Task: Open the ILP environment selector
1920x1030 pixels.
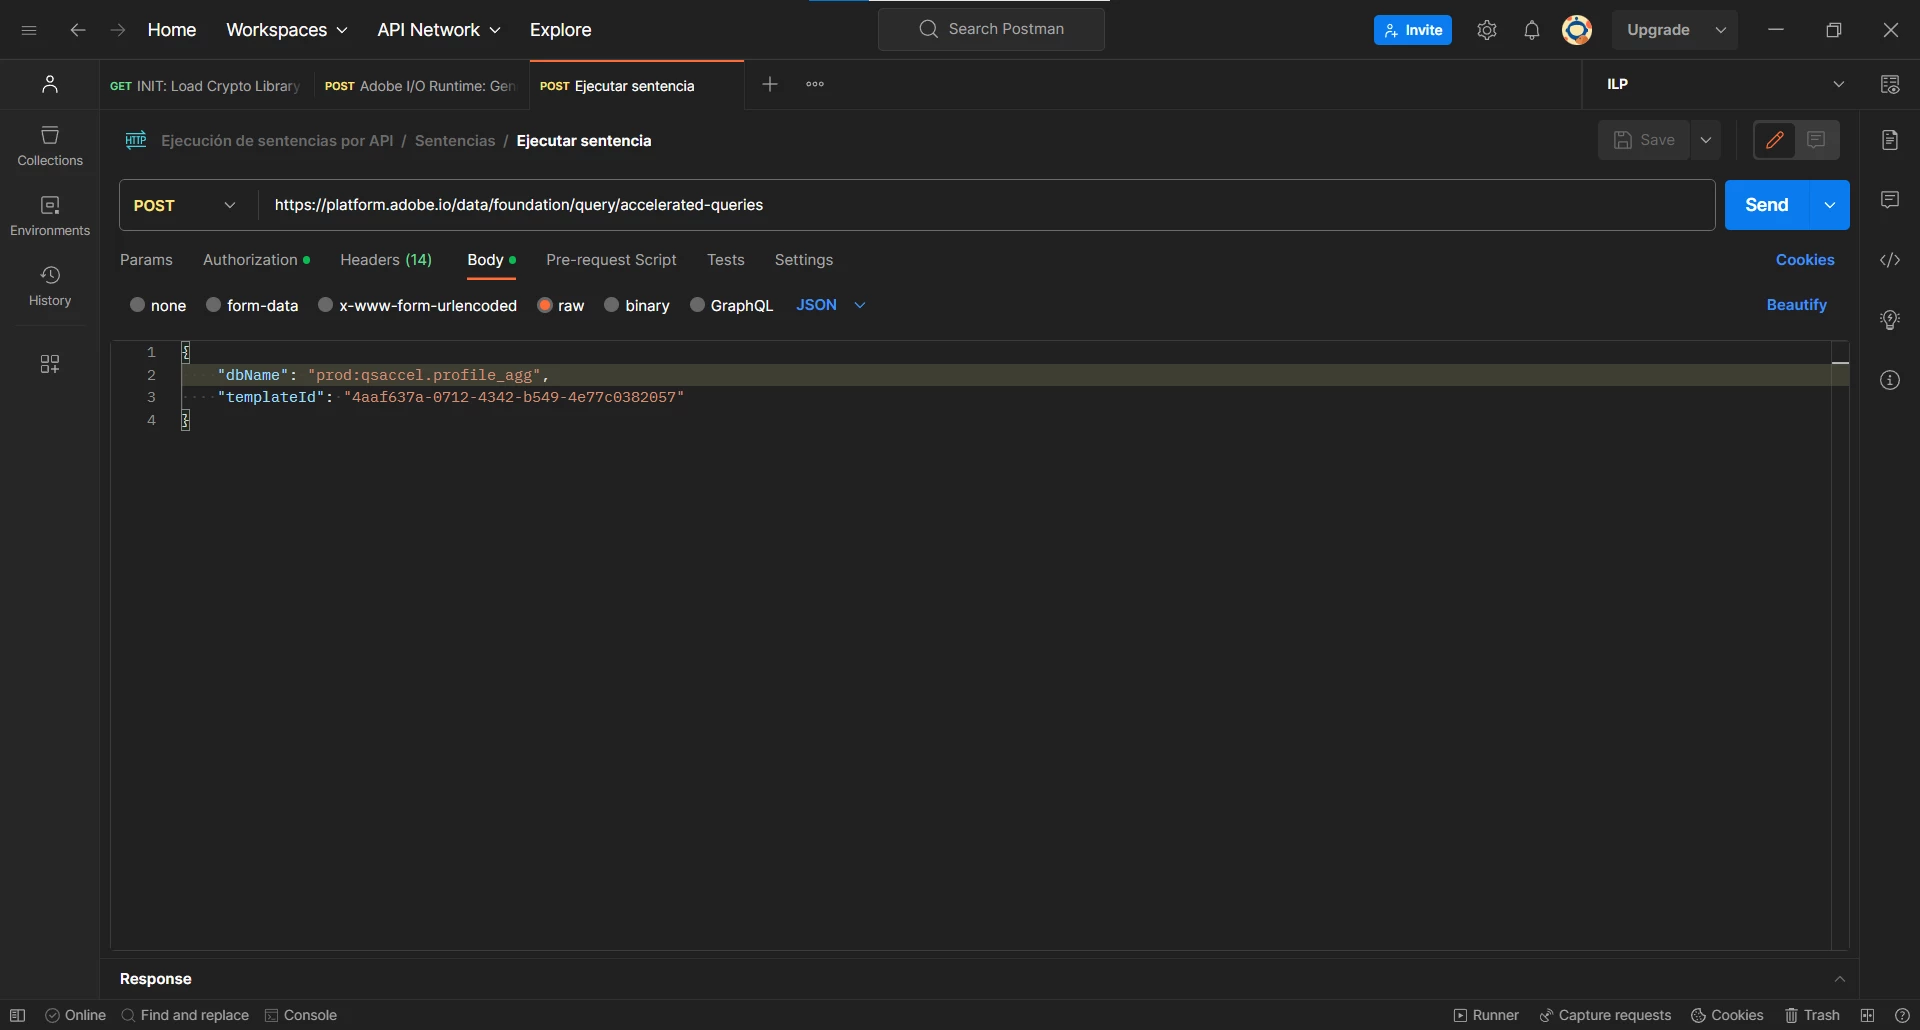Action: coord(1726,84)
